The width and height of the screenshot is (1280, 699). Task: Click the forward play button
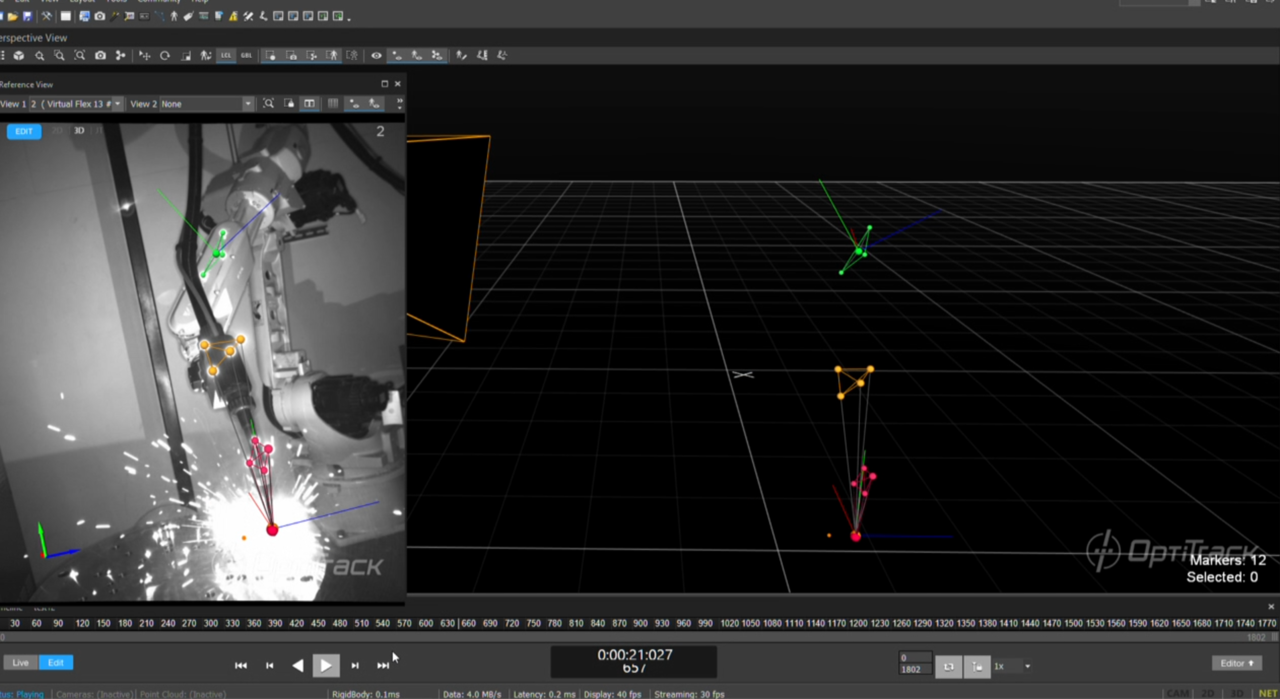pos(326,665)
